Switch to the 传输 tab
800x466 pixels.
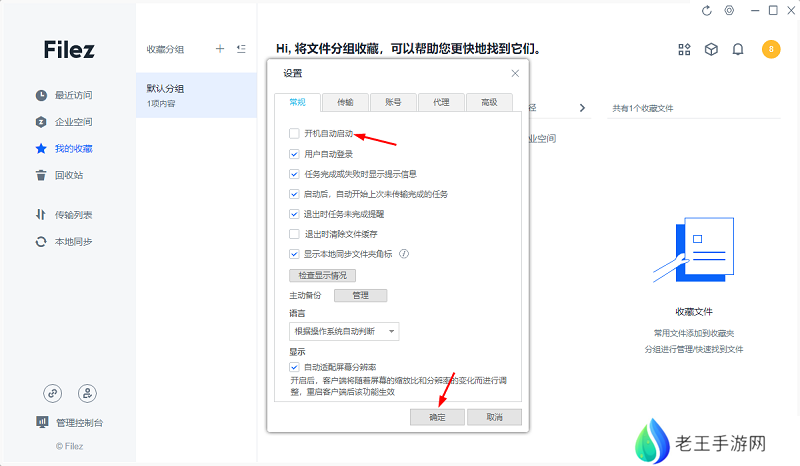(345, 102)
